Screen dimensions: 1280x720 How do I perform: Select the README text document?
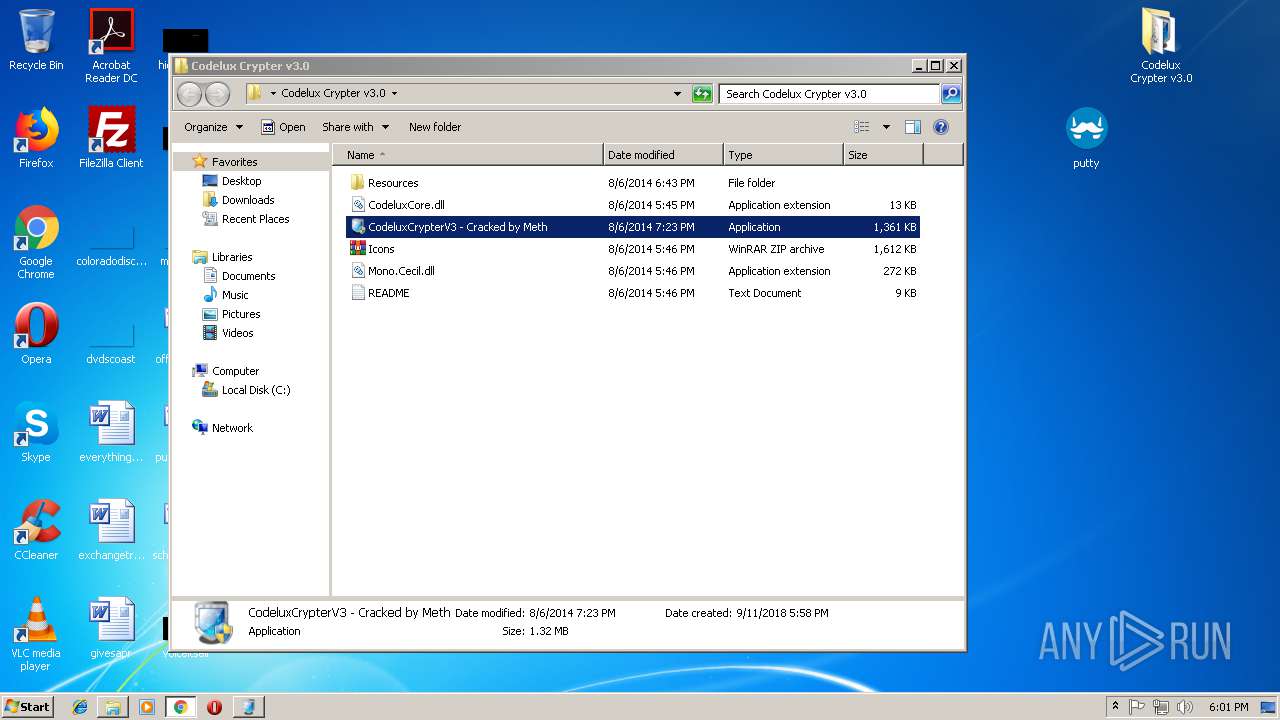[x=633, y=293]
